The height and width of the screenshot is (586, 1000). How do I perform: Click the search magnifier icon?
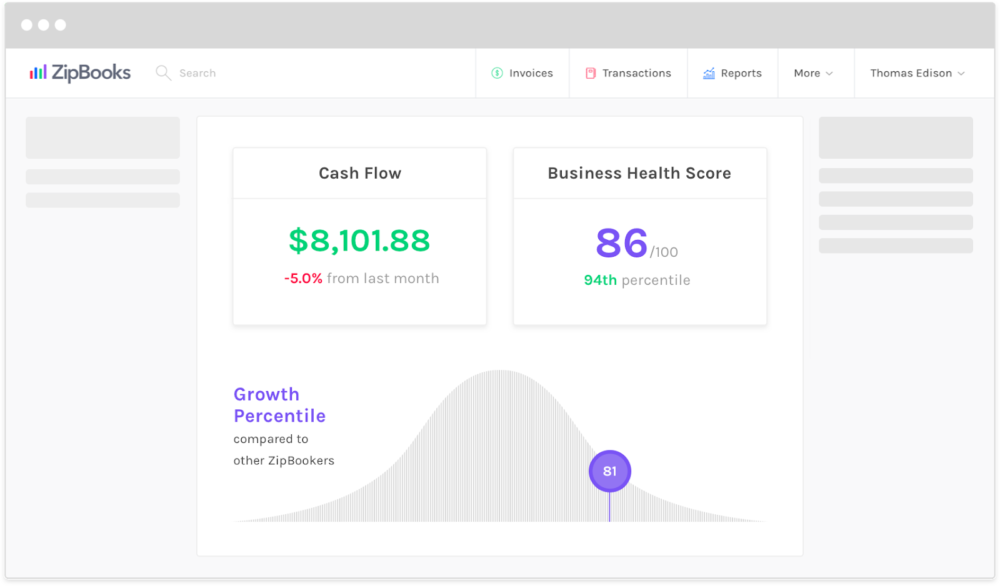pyautogui.click(x=163, y=73)
